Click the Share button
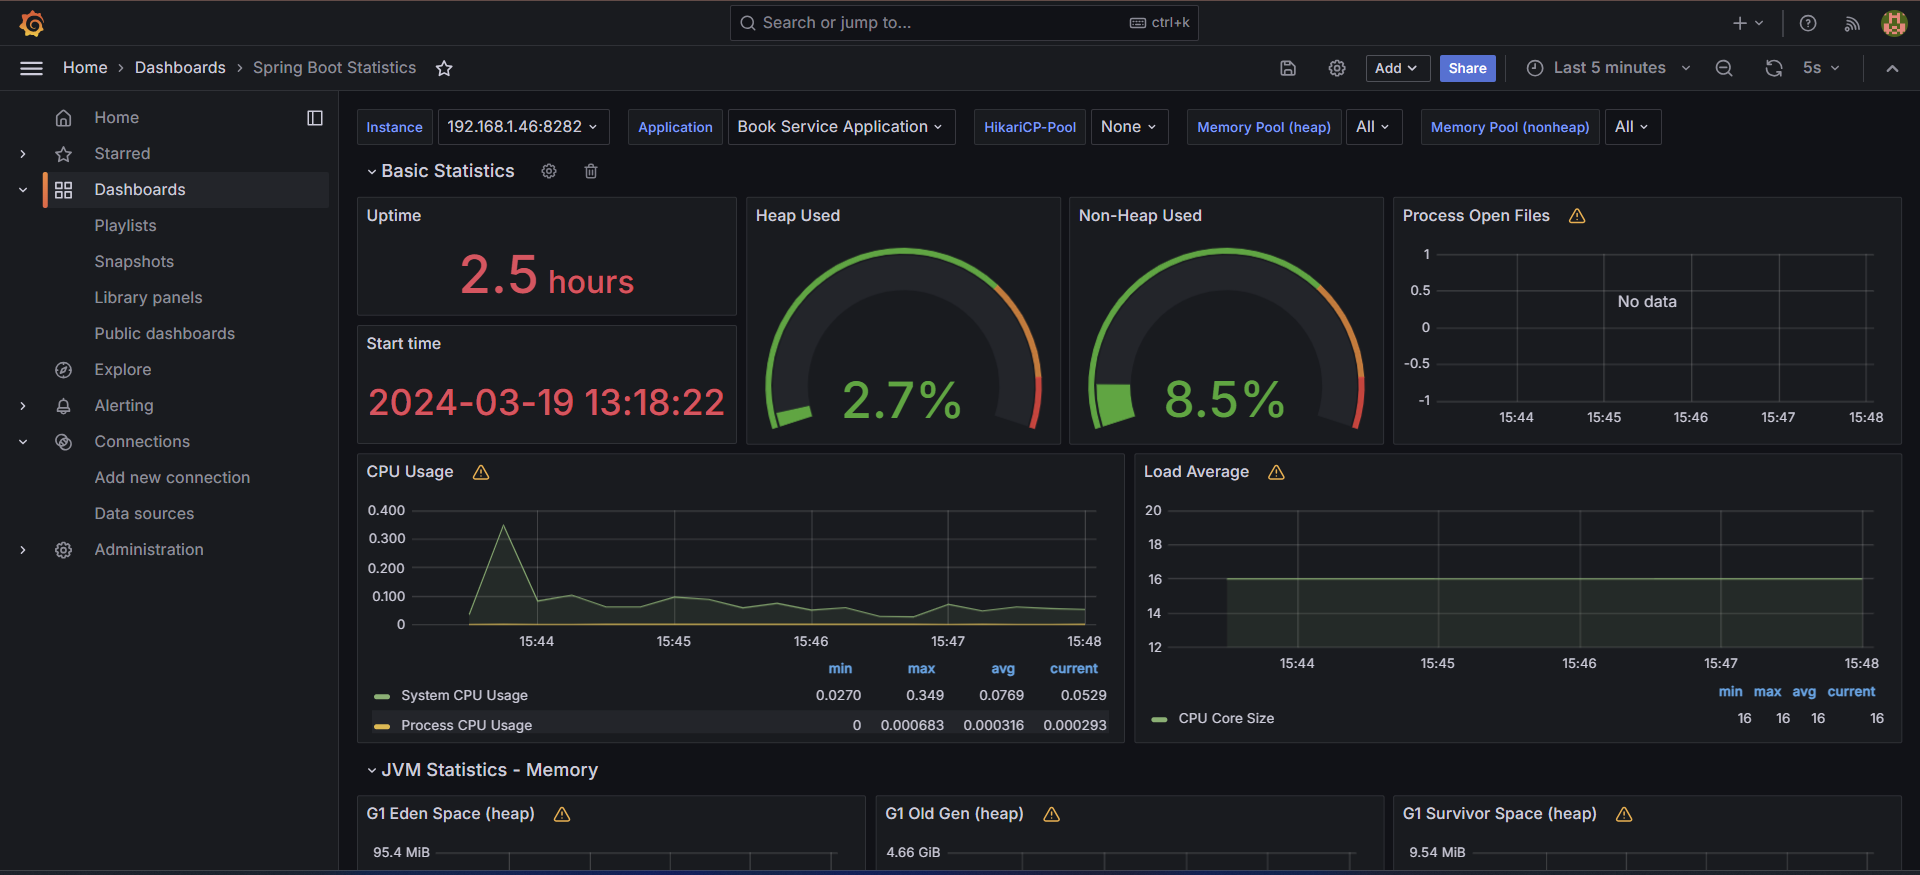 pos(1467,68)
